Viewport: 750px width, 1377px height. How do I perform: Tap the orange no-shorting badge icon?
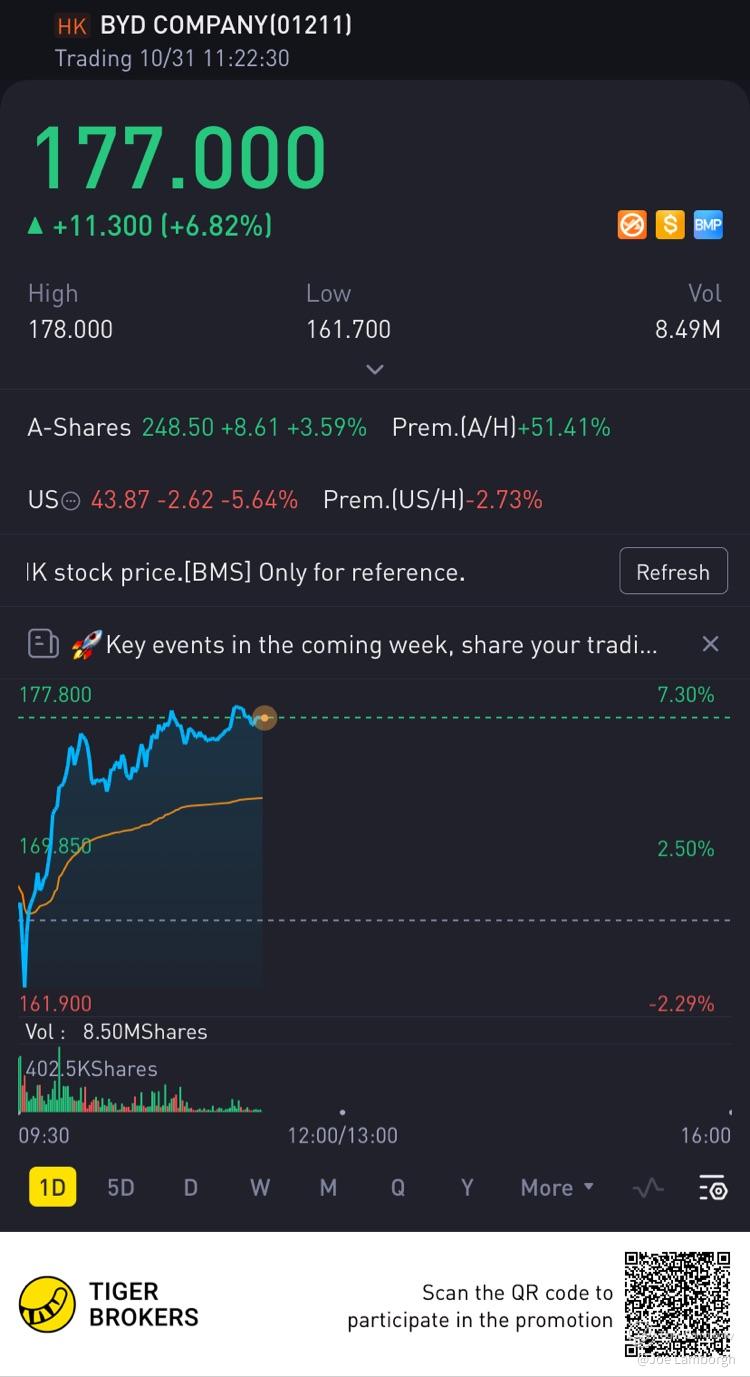tap(632, 225)
